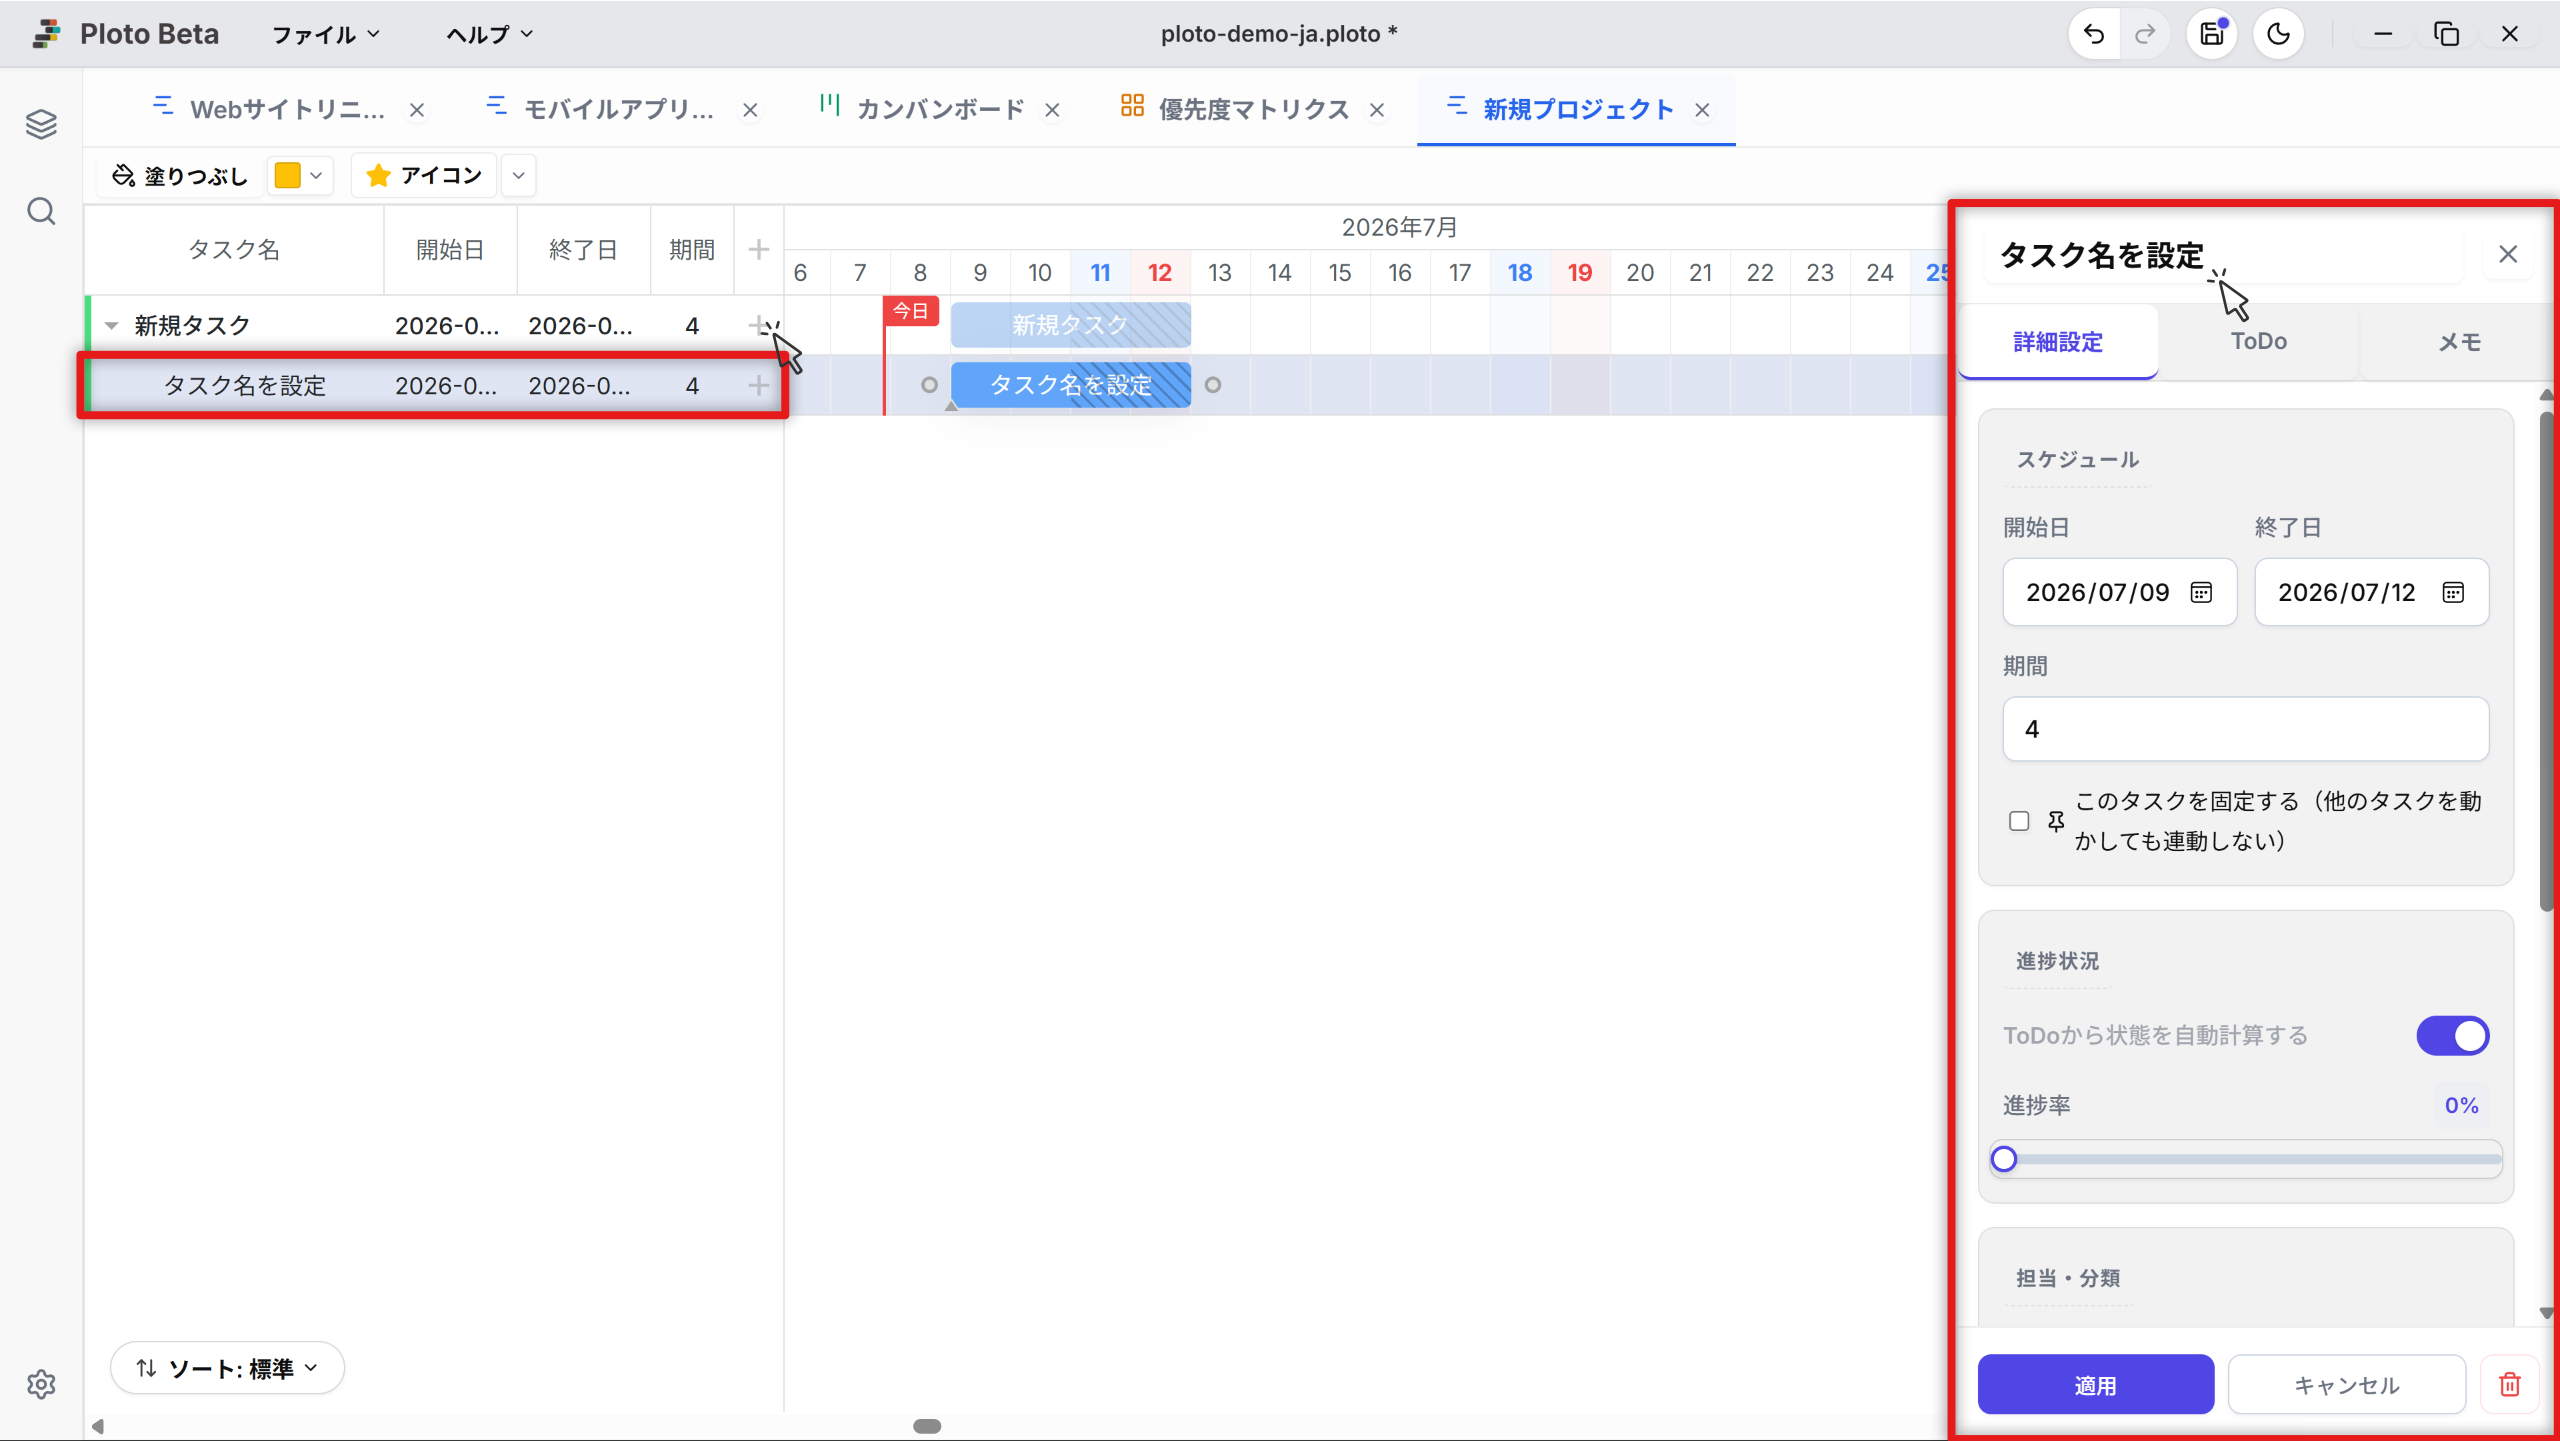This screenshot has width=2560, height=1441.
Task: Add subtask plus on 新規タスク row
Action: (x=759, y=325)
